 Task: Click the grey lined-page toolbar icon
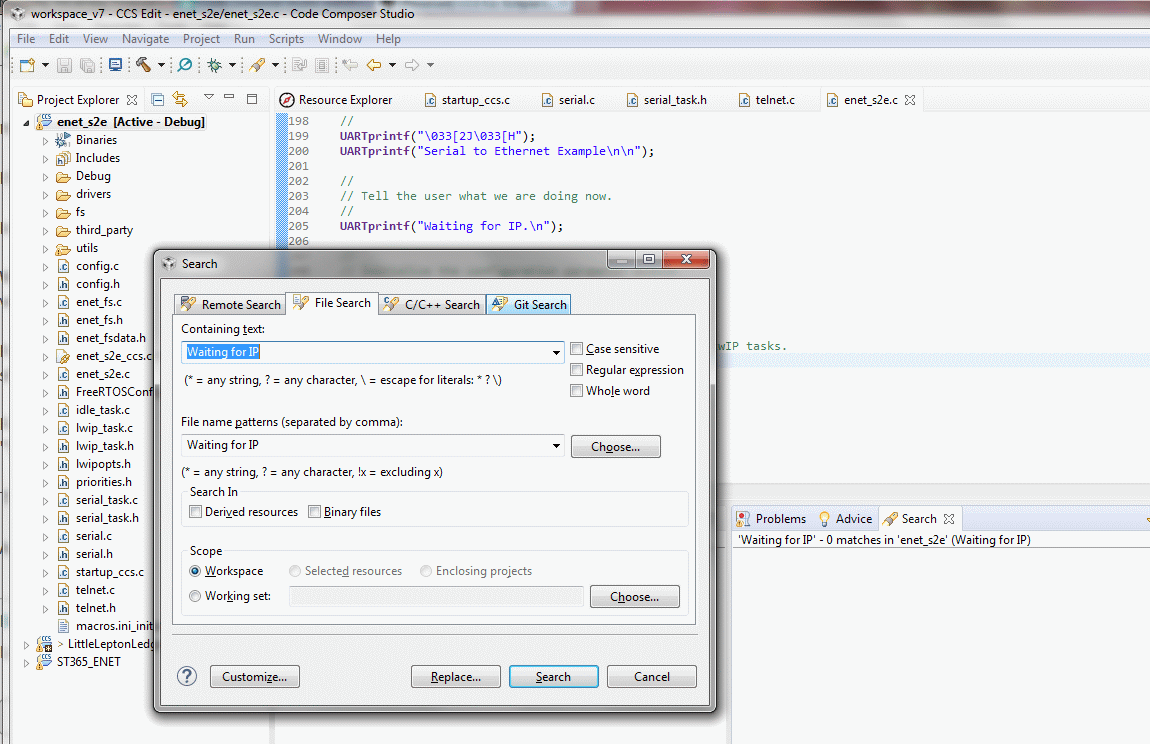pos(322,65)
